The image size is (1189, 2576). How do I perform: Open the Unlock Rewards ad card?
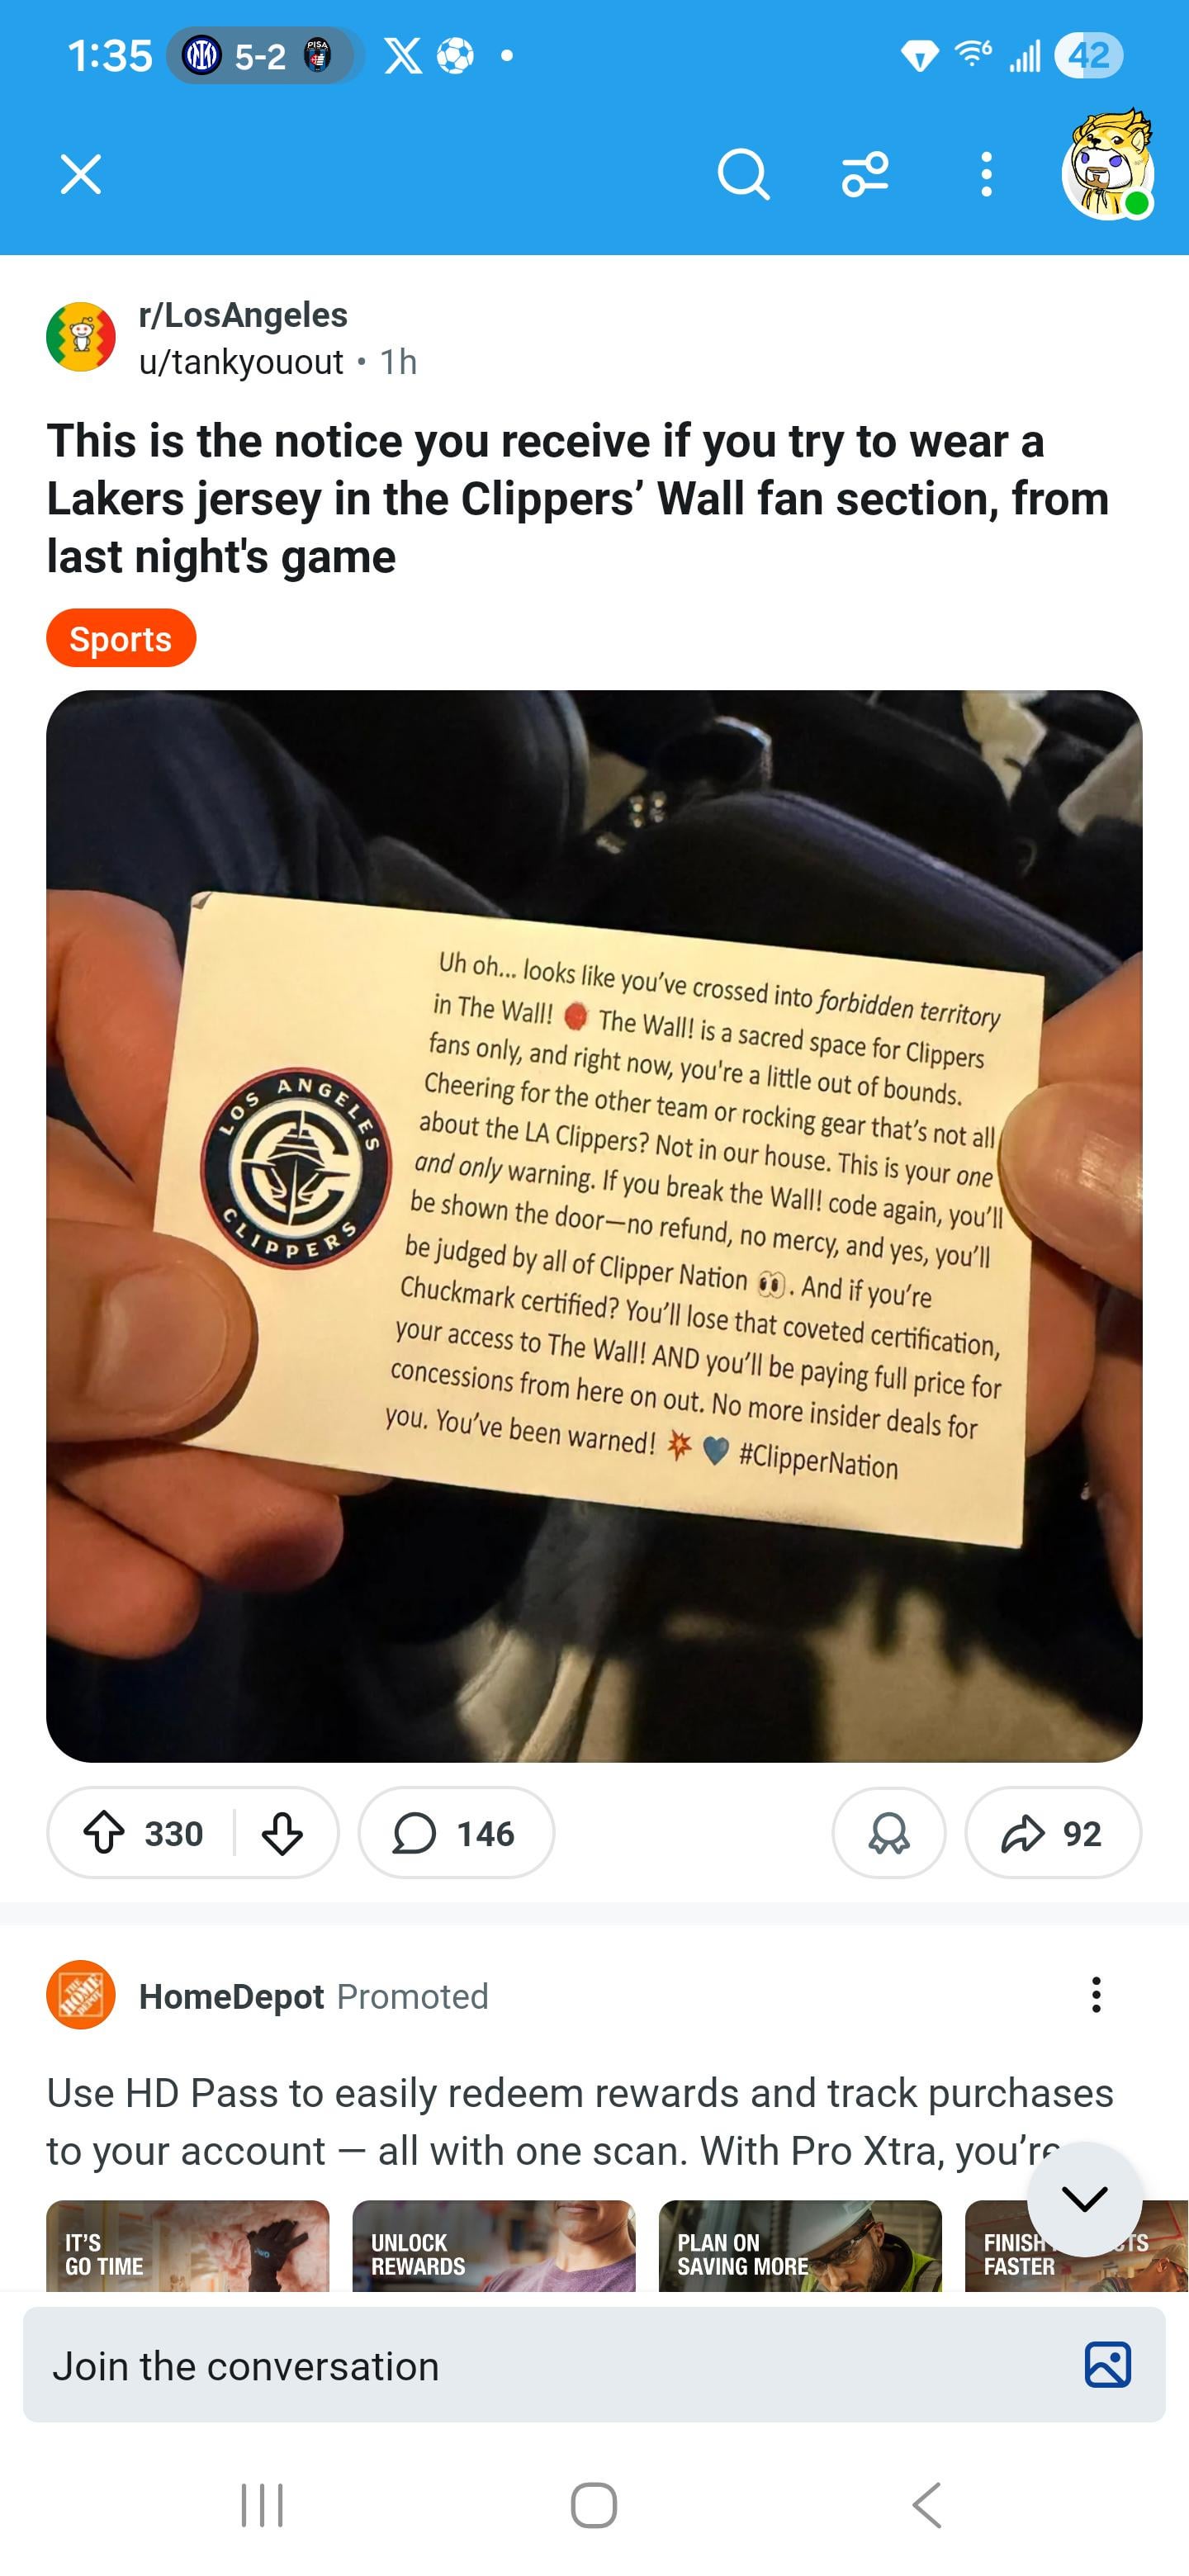pos(494,2245)
